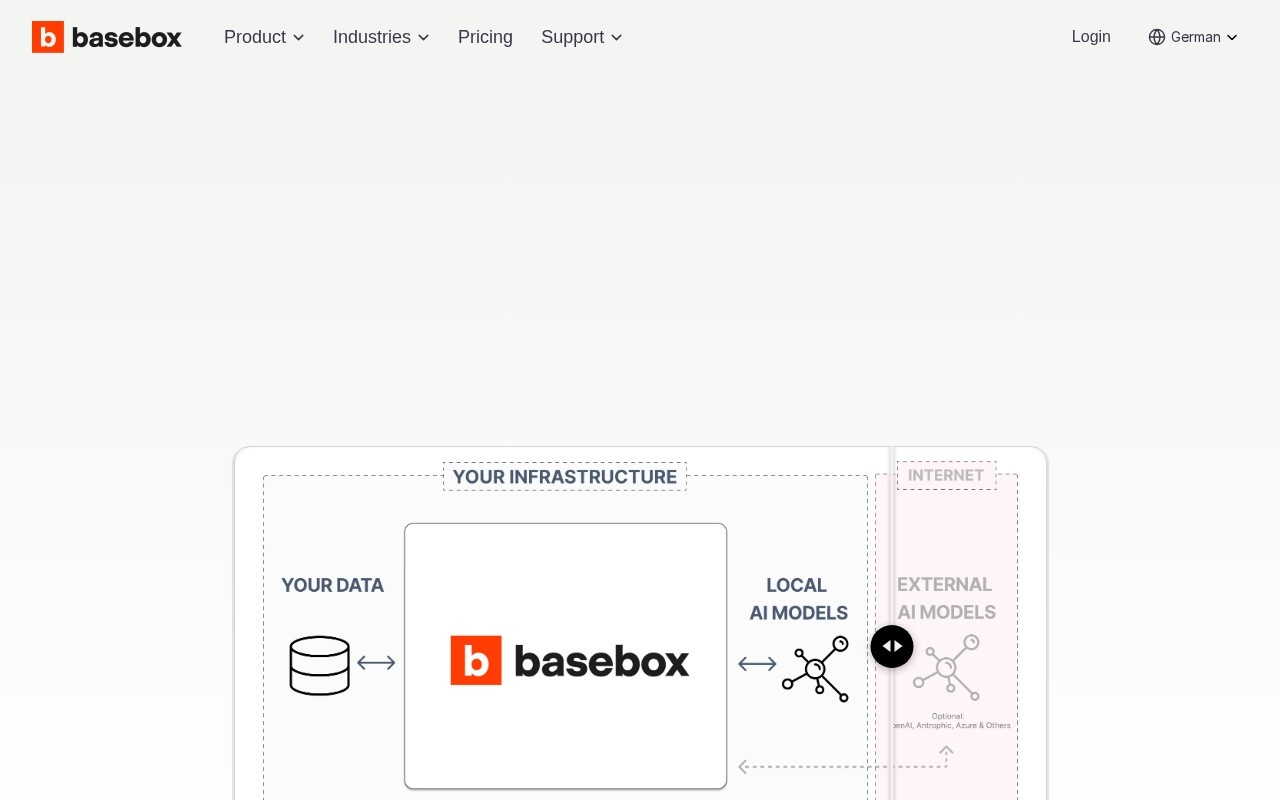Click the basebox logo inside the diagram
1280x800 pixels.
point(570,660)
